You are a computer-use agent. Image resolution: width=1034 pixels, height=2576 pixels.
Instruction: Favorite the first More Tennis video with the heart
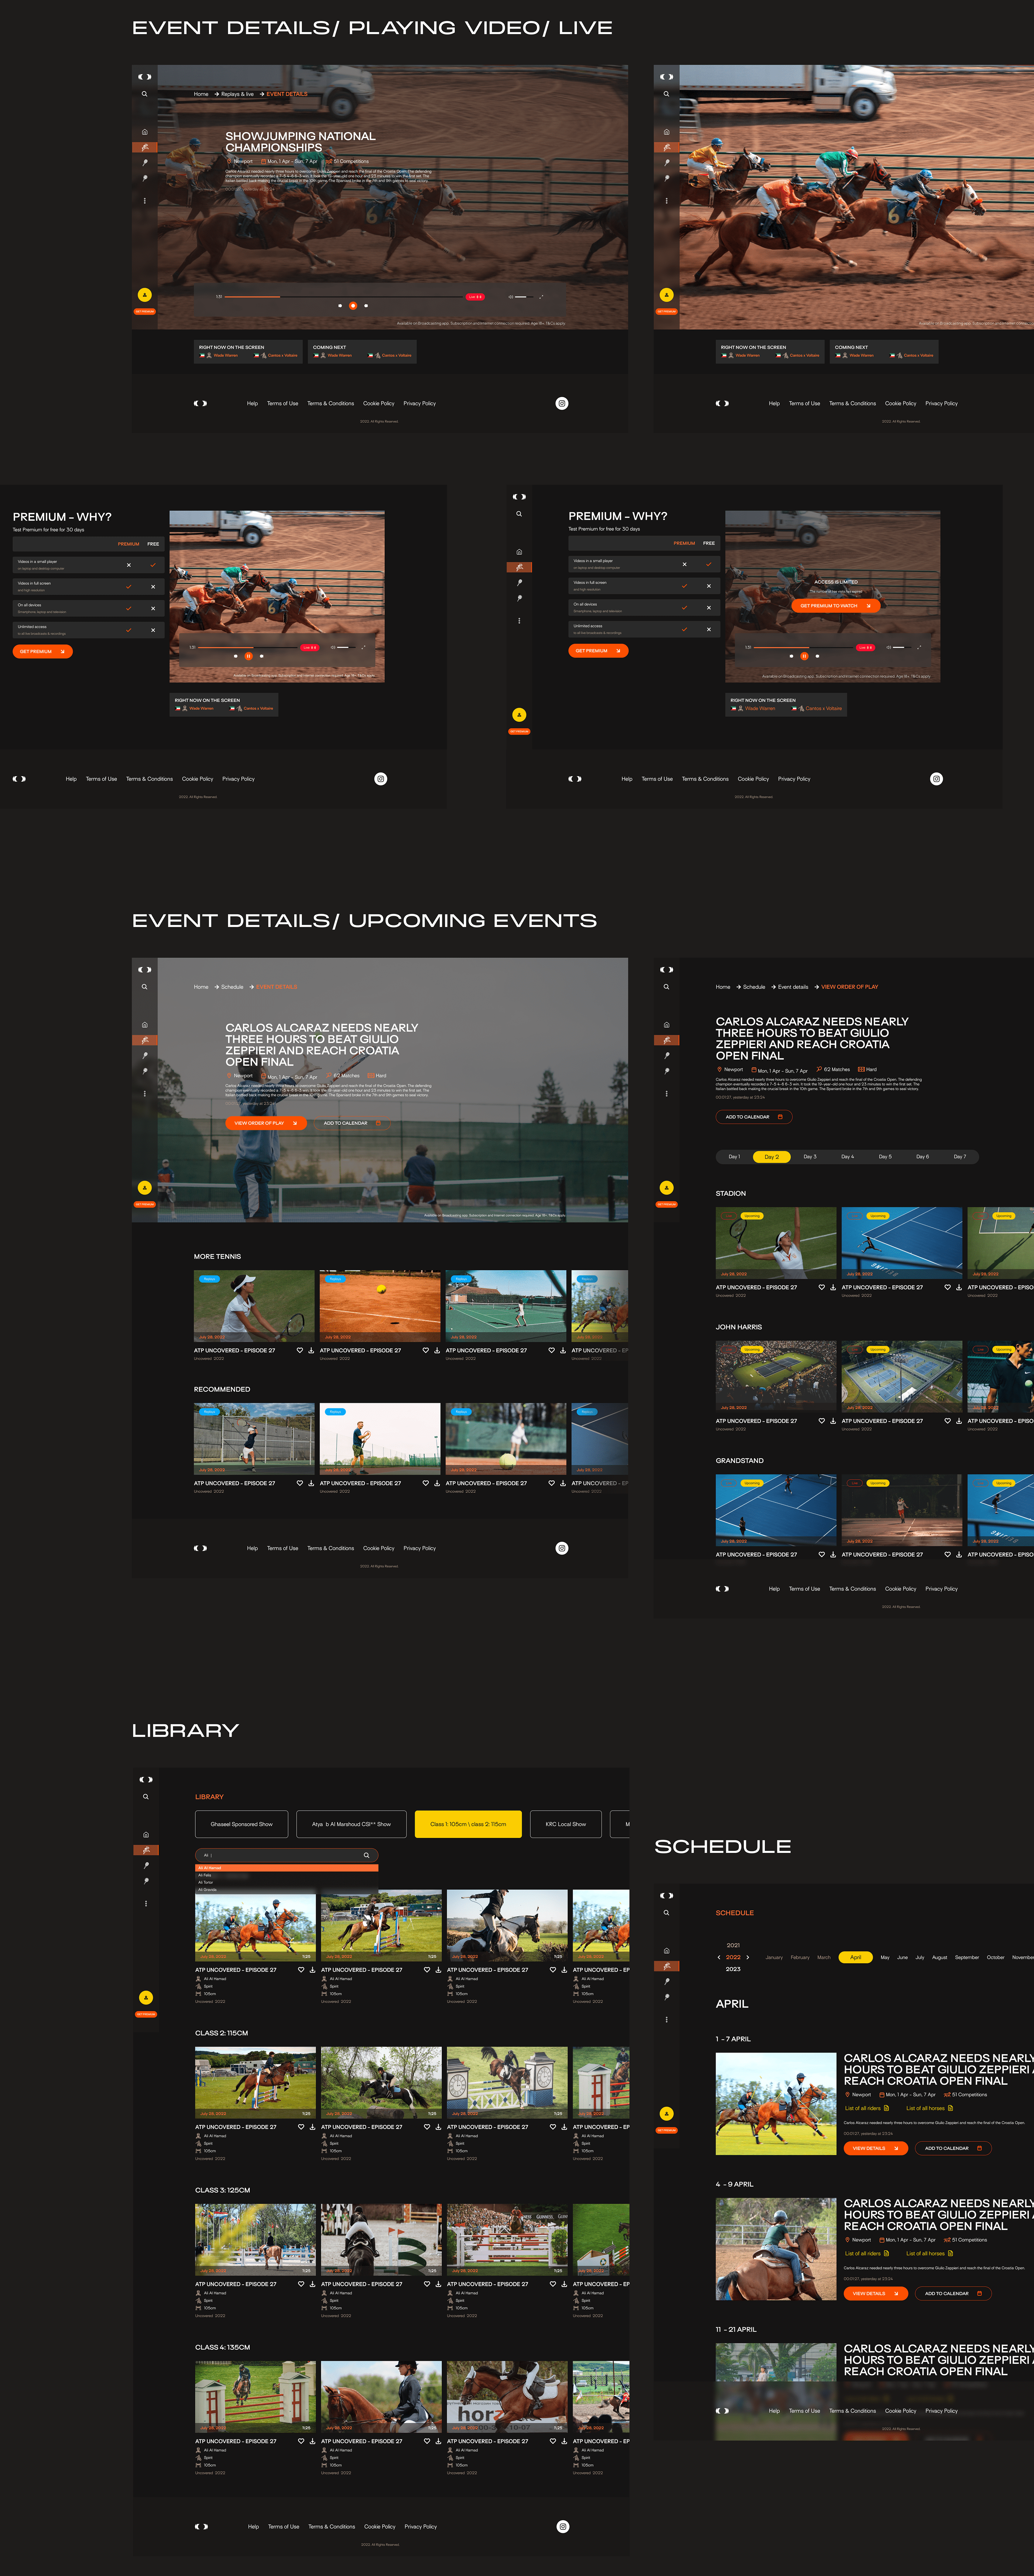[x=299, y=1350]
